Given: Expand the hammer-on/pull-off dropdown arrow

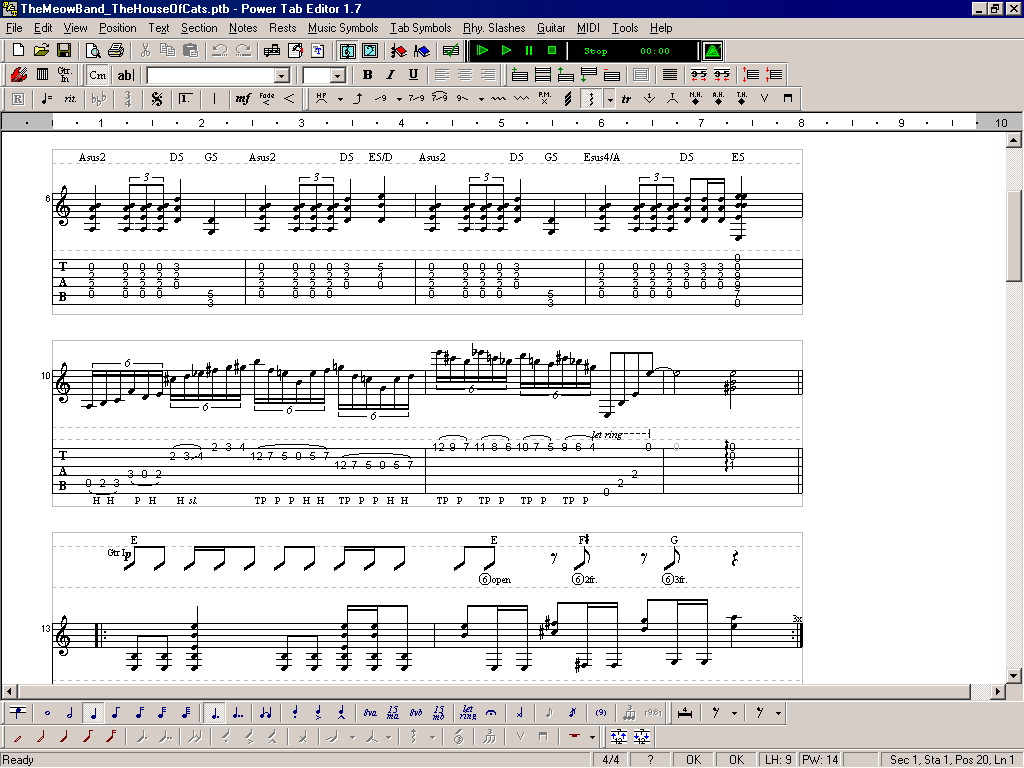Looking at the screenshot, I should click(x=340, y=99).
